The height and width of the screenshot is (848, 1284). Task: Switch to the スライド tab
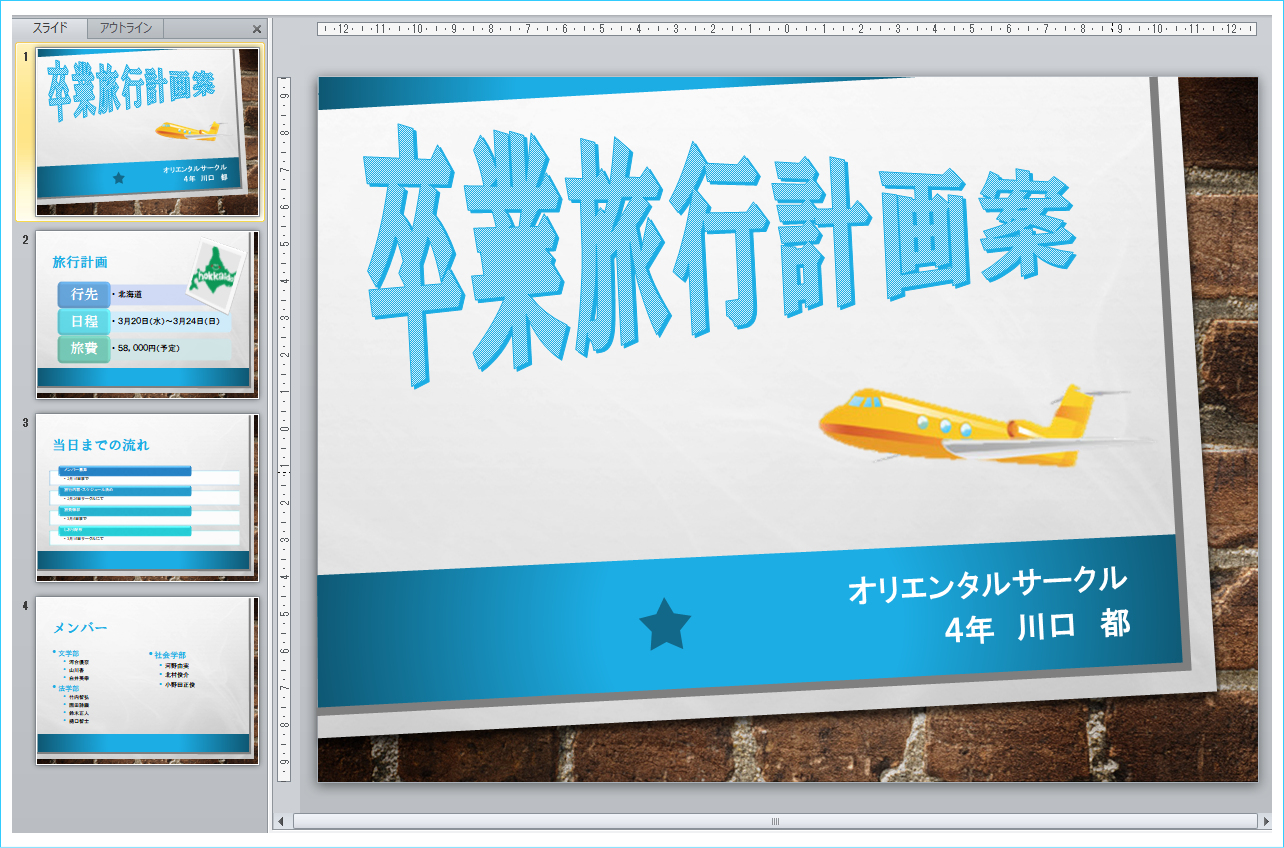click(x=50, y=28)
